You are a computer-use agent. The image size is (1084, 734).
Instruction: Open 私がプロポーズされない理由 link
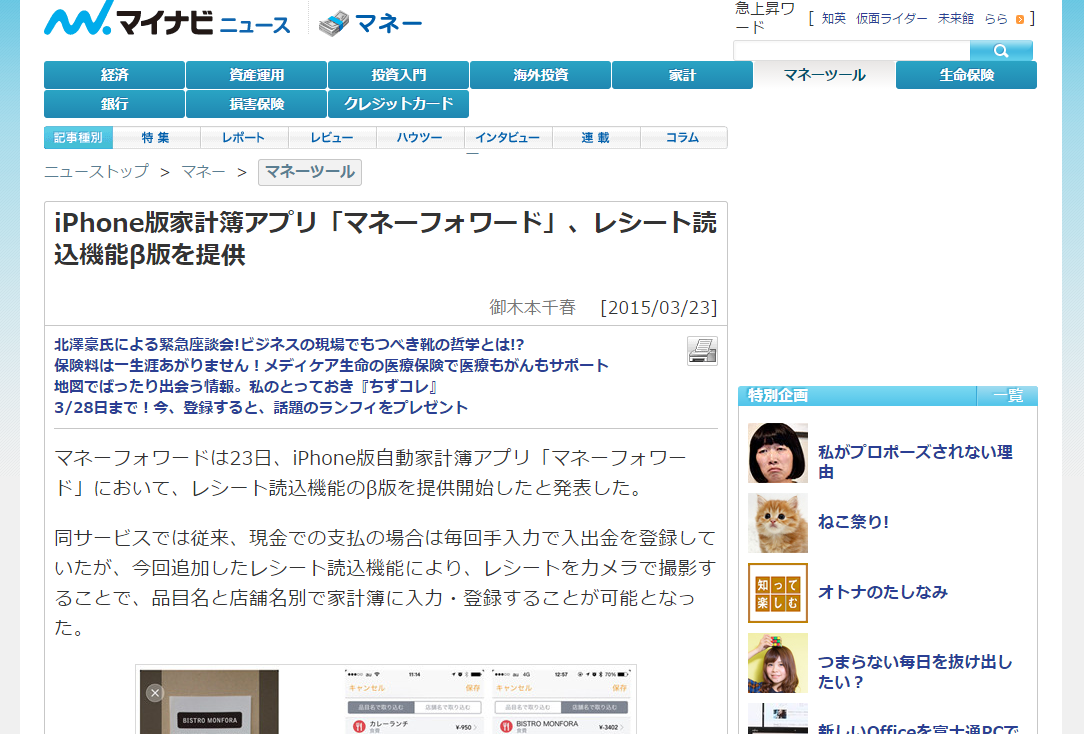coord(915,462)
